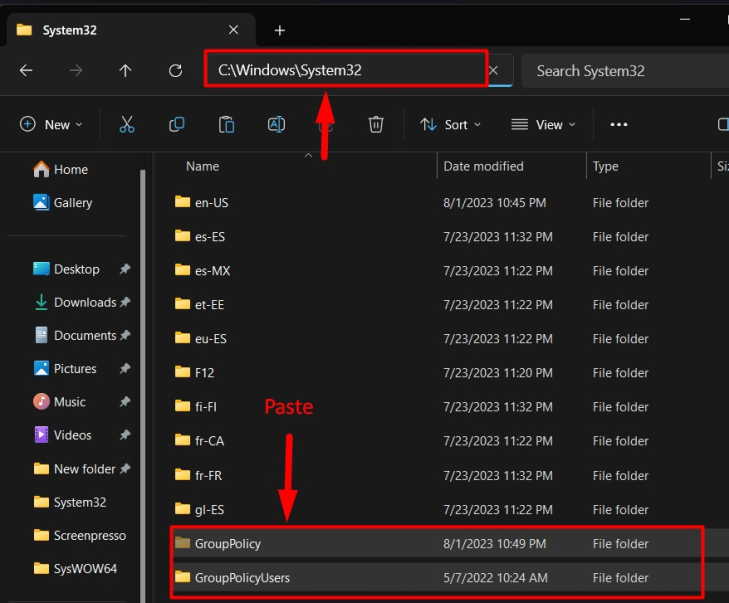This screenshot has width=729, height=603.
Task: Click the Copy icon in toolbar
Action: coord(177,124)
